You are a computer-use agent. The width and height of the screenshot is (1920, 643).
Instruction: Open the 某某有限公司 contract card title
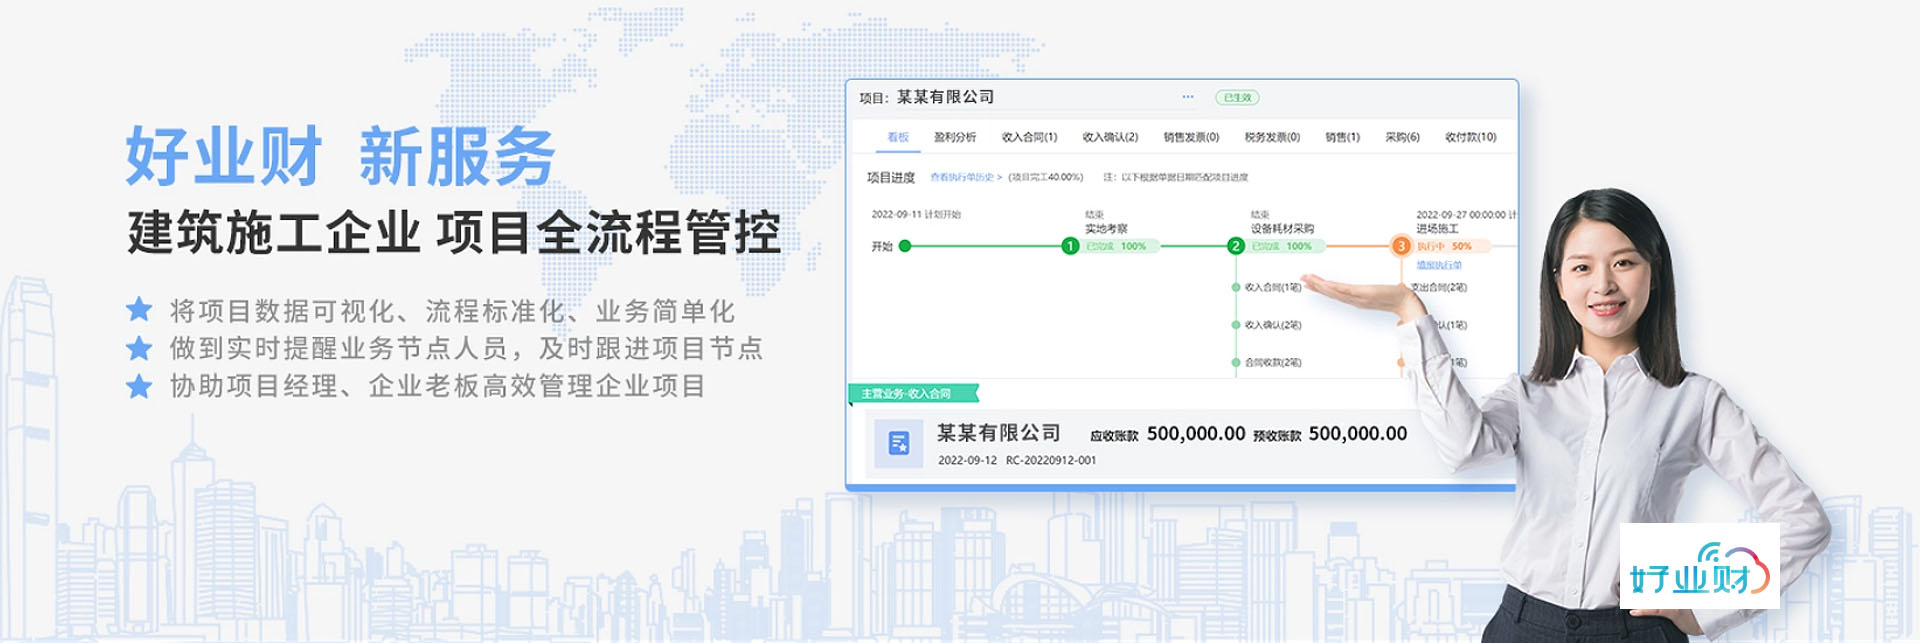tap(998, 433)
